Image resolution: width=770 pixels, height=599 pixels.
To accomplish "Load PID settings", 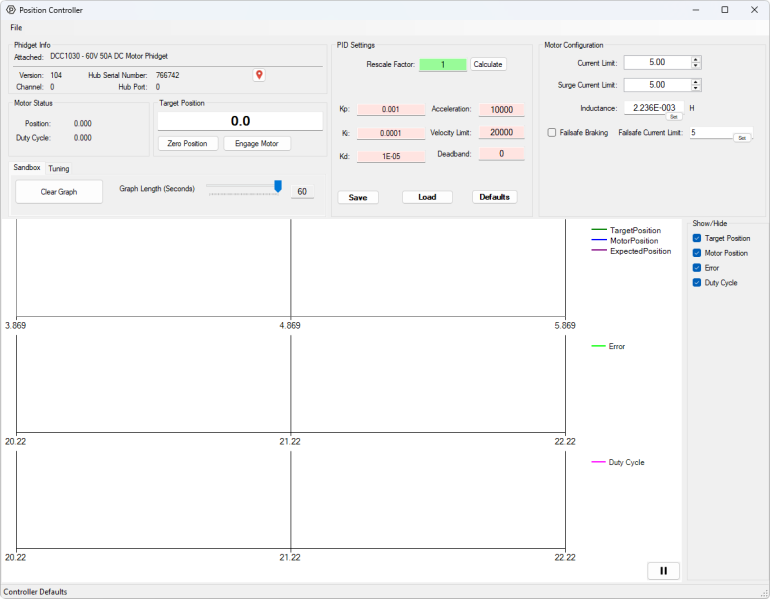I will click(x=427, y=197).
